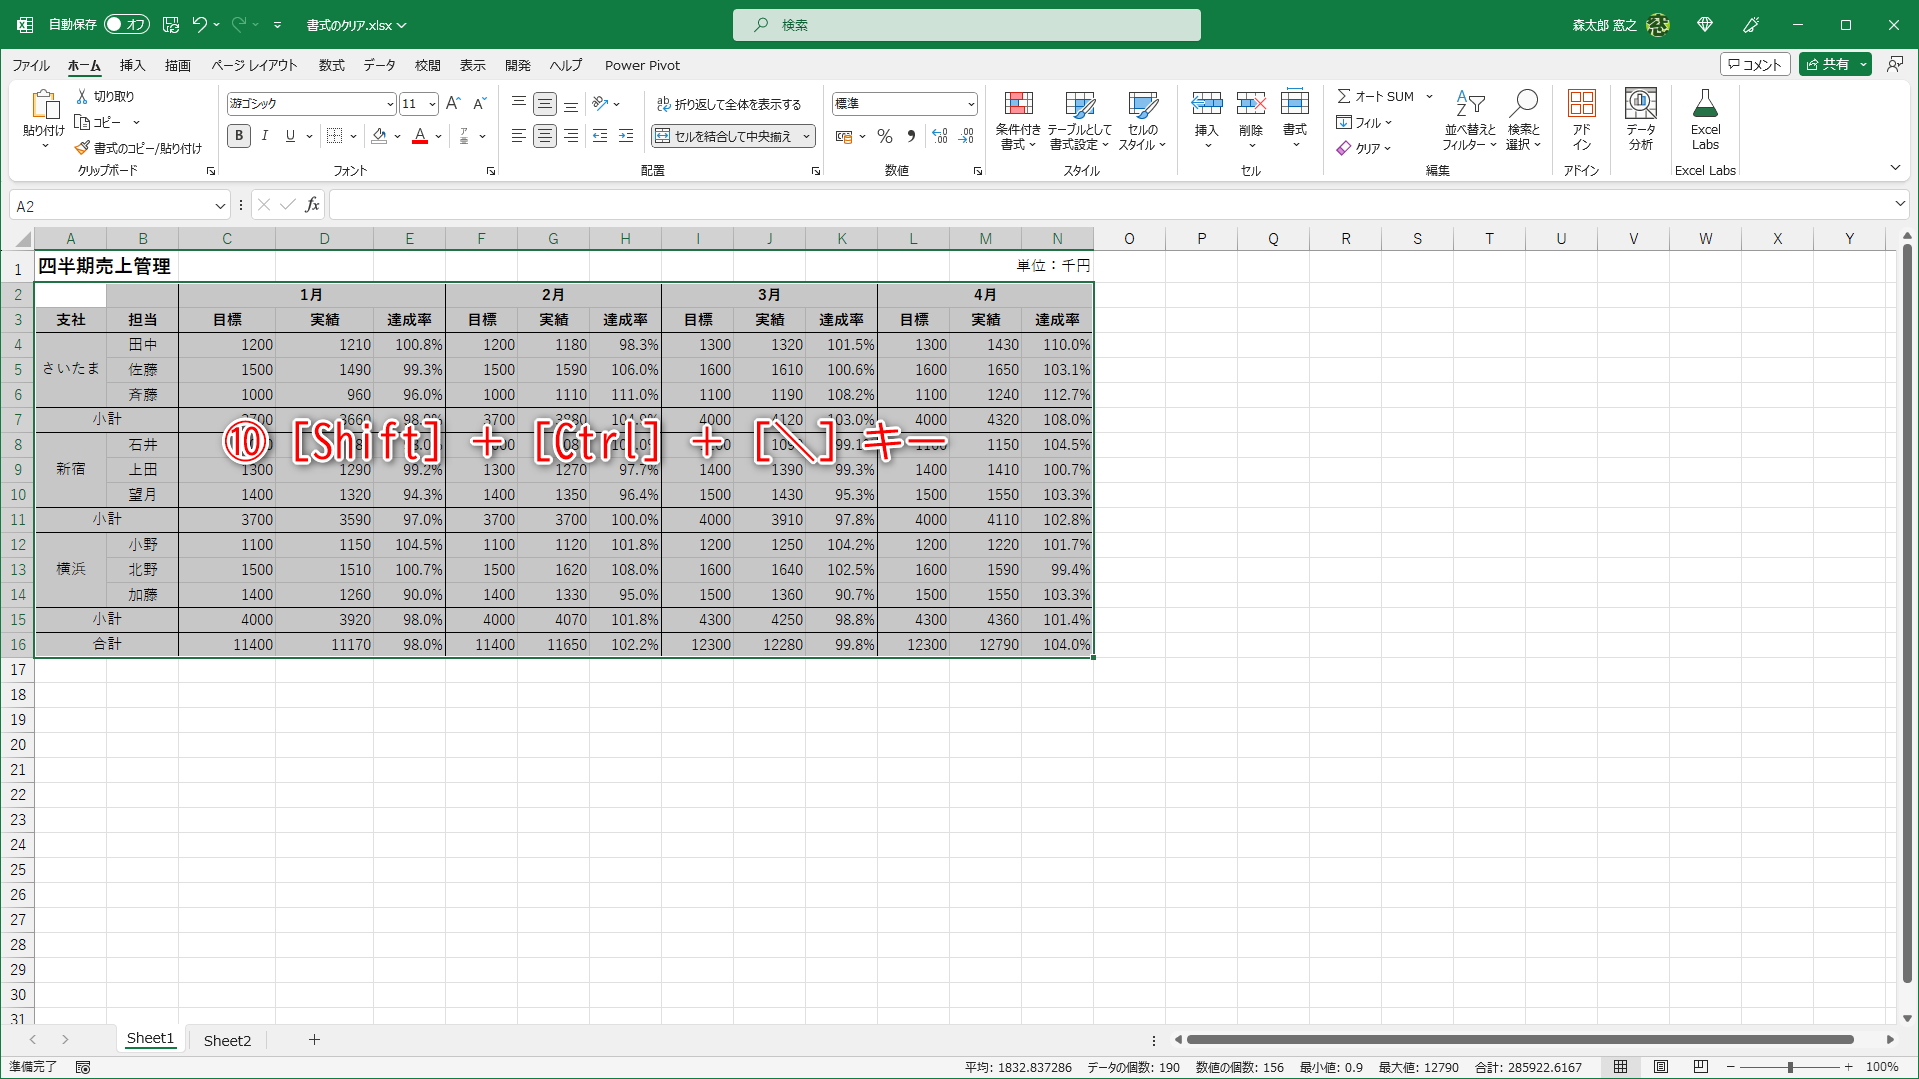Click the Fill button in Editing group
This screenshot has height=1079, width=1919.
coord(1364,122)
